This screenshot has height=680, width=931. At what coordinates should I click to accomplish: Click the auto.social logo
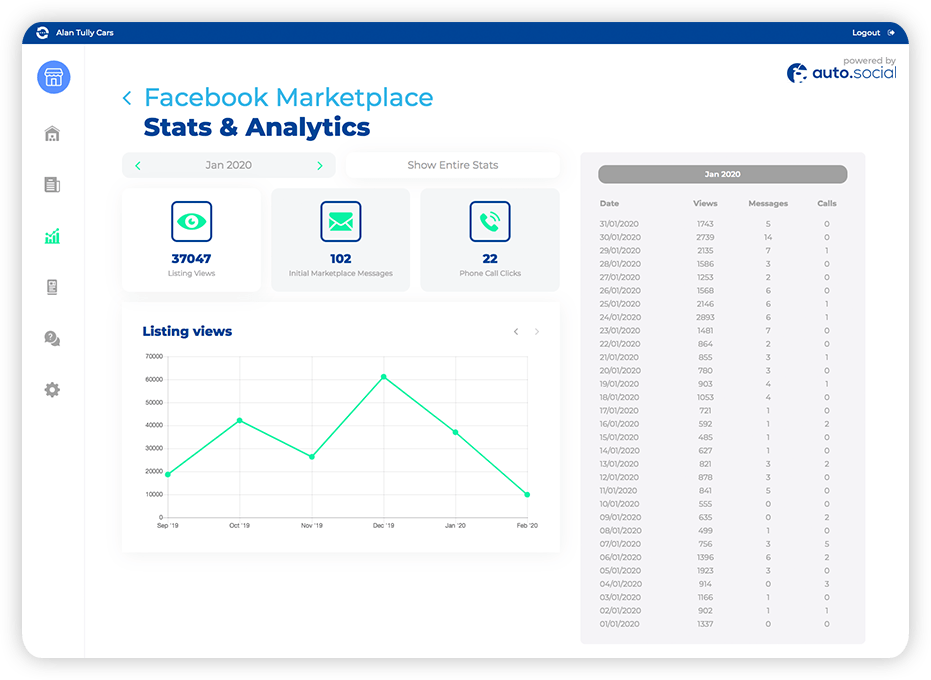(841, 70)
